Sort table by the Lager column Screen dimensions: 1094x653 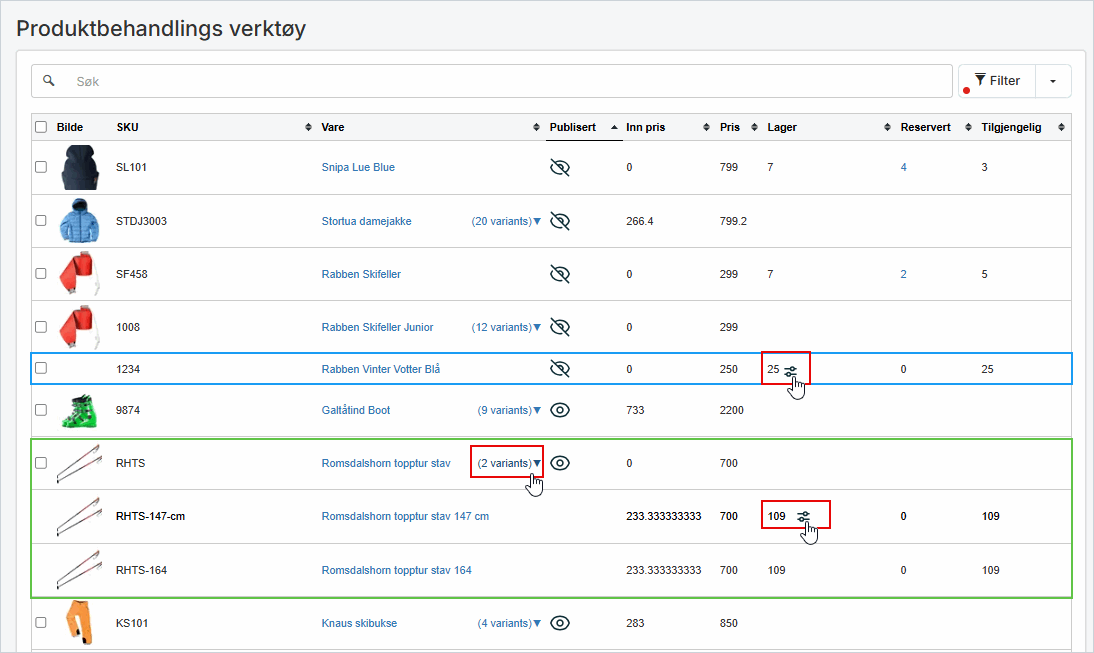[x=782, y=127]
